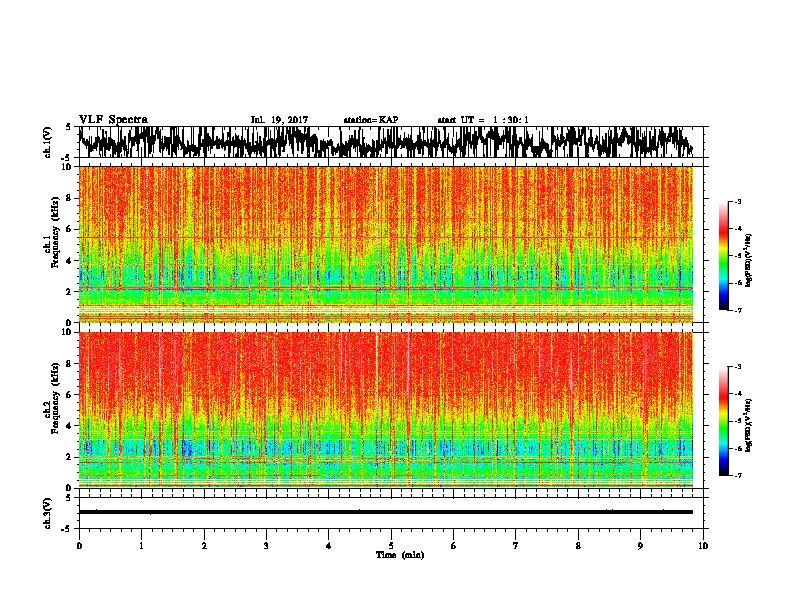This screenshot has height=612, width=792.
Task: Click time axis tick label "0"
Action: 79,546
